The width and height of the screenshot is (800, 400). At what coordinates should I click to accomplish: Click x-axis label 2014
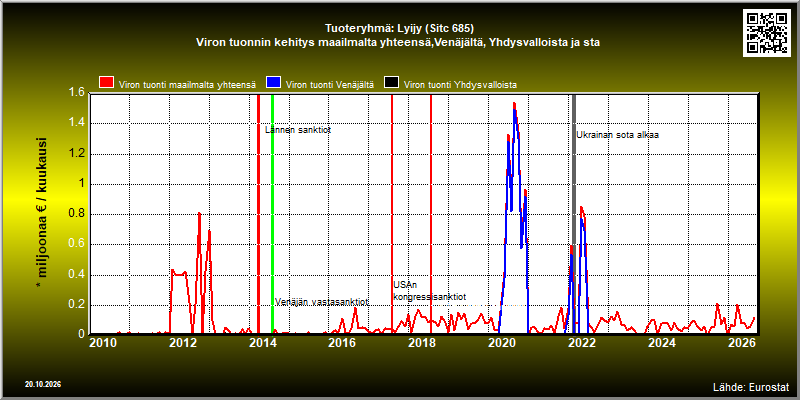(x=262, y=343)
